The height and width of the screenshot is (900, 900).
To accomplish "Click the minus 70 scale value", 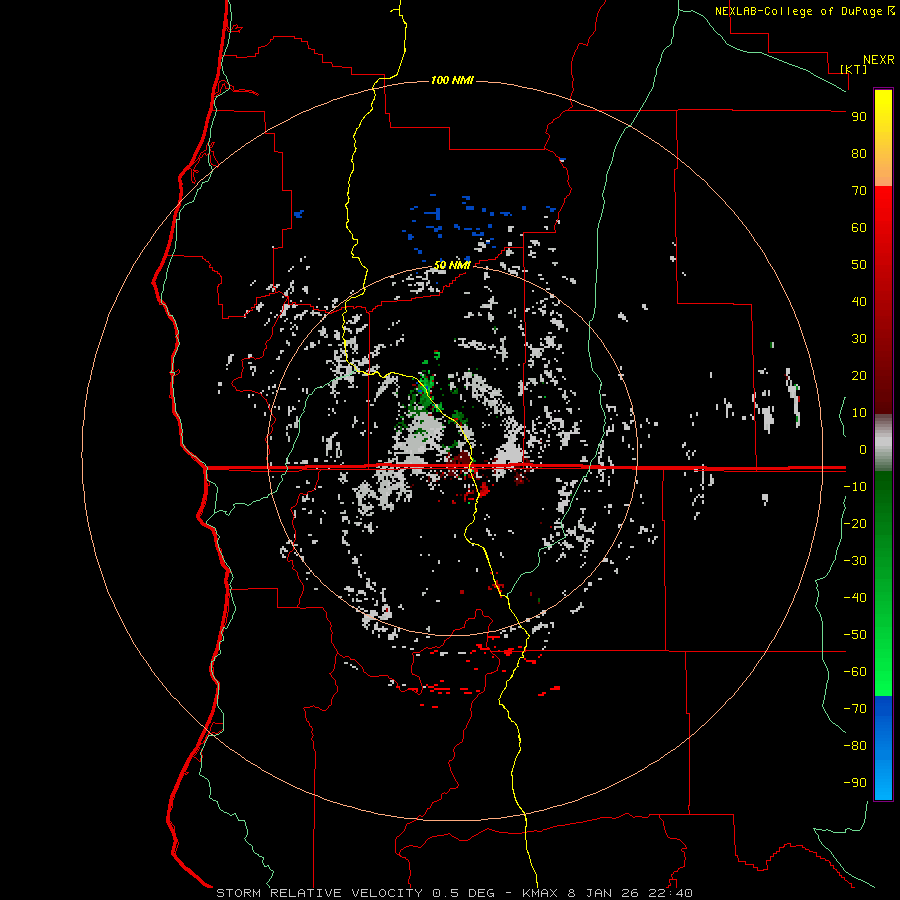I will click(x=855, y=709).
